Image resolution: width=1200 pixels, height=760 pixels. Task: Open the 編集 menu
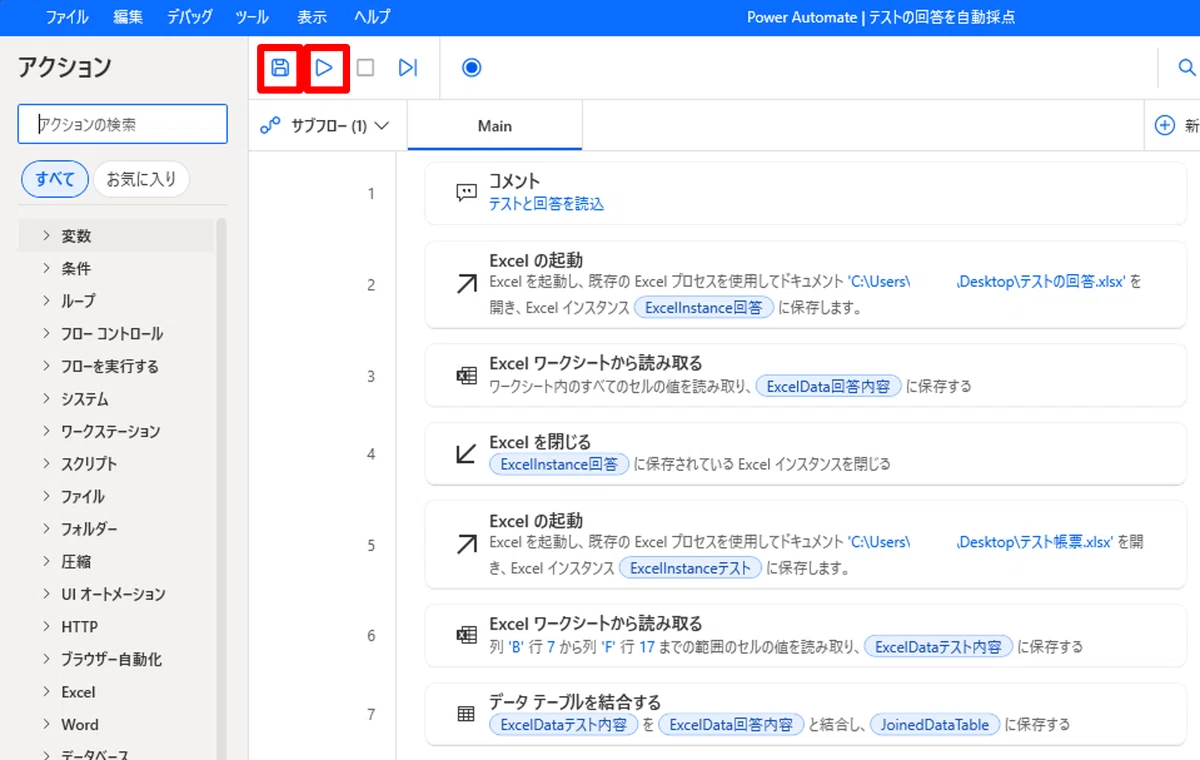pos(128,17)
